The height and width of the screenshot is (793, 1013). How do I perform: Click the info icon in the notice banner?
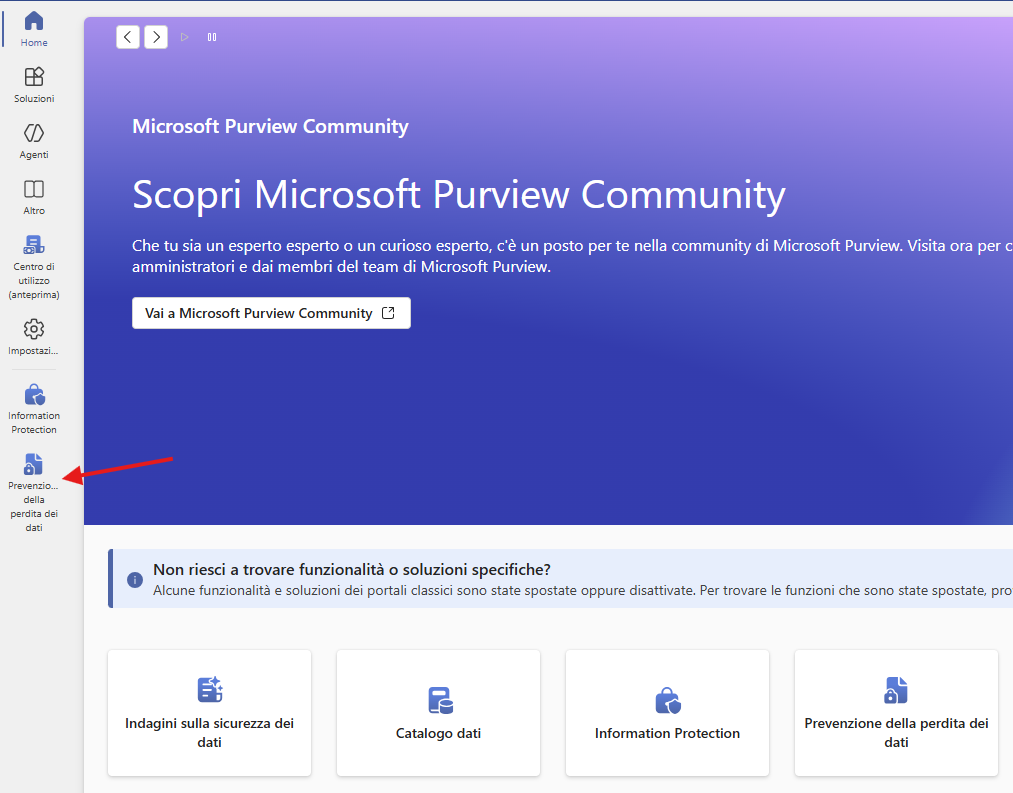click(x=135, y=580)
